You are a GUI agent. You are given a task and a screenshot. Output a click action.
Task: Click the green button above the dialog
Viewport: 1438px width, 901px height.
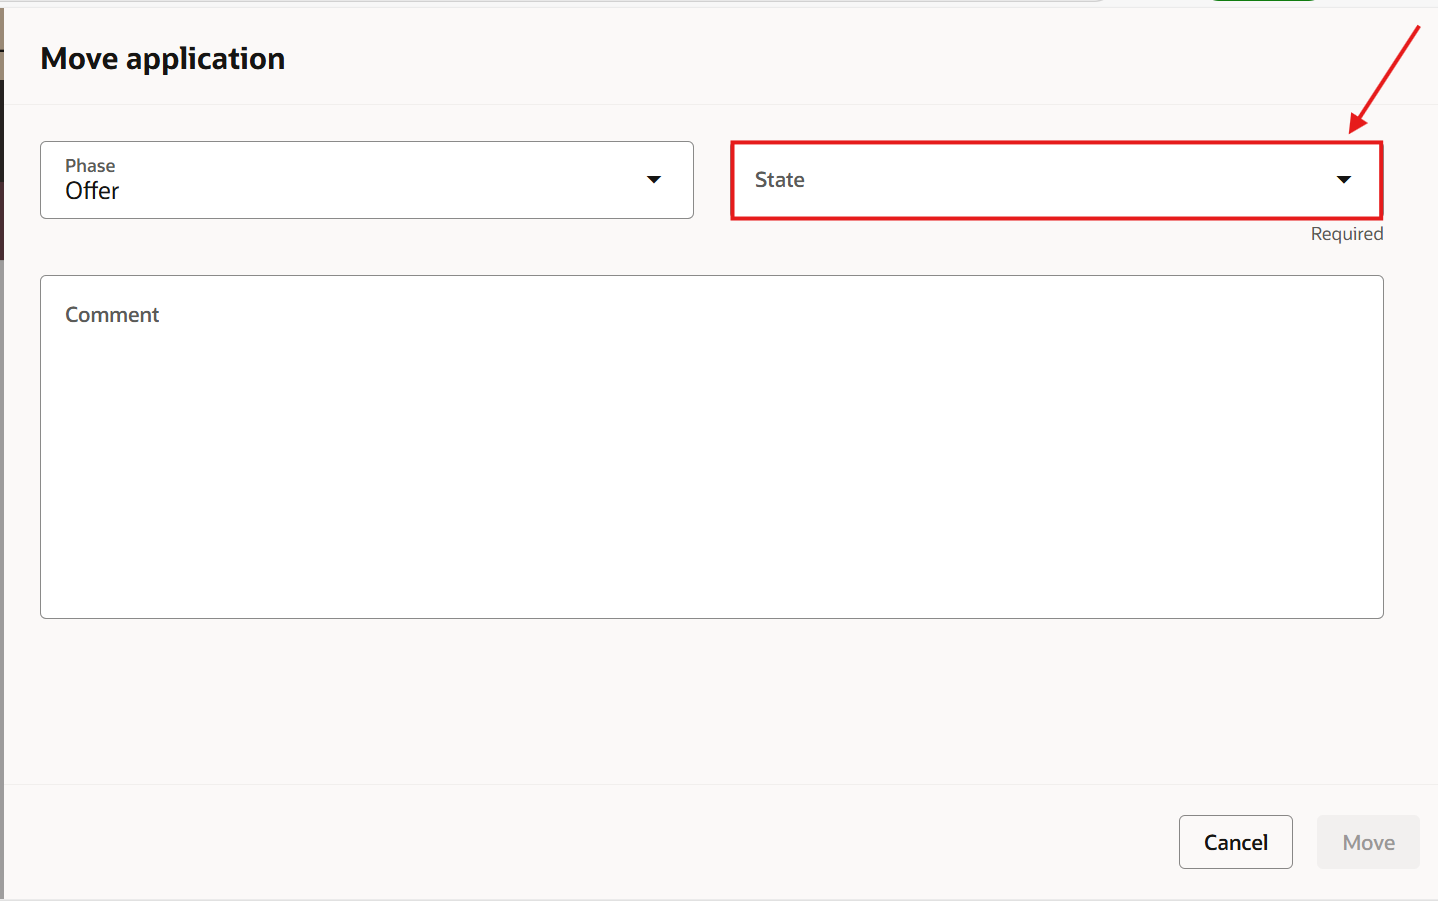click(x=1262, y=3)
